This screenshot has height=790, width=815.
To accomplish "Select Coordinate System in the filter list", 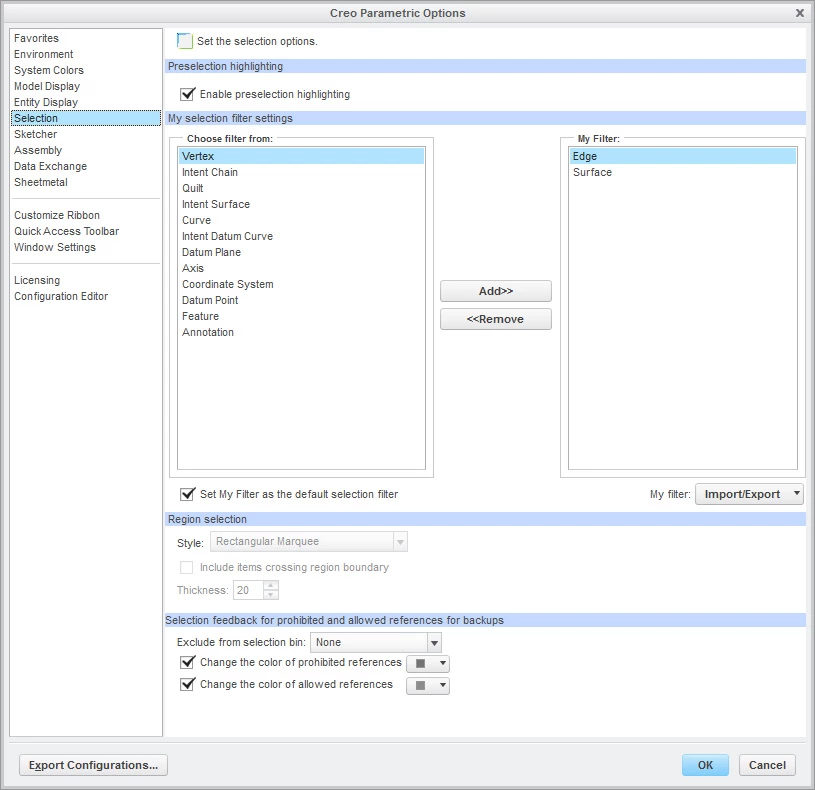I will pyautogui.click(x=301, y=284).
